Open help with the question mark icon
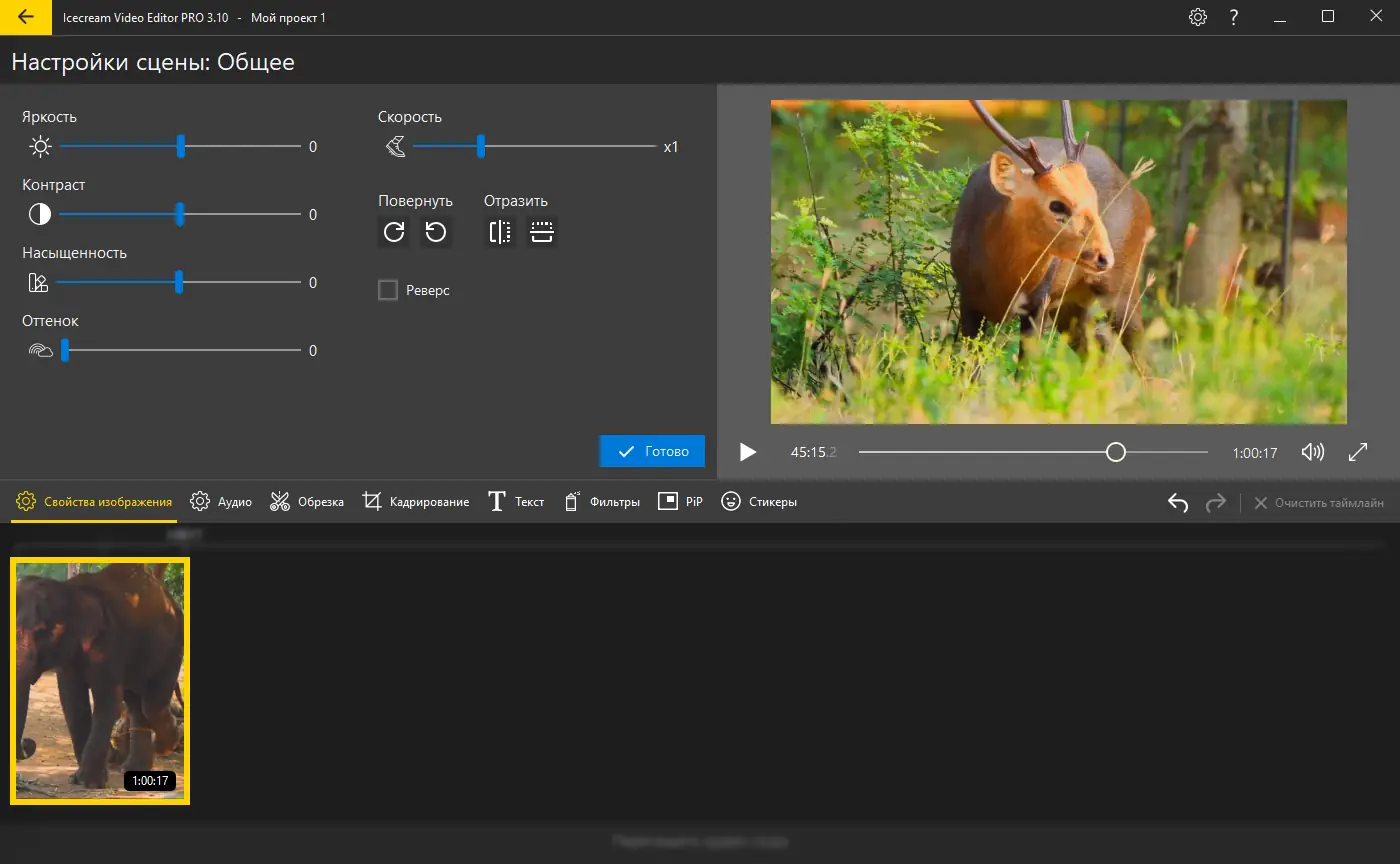This screenshot has height=864, width=1400. pyautogui.click(x=1234, y=17)
